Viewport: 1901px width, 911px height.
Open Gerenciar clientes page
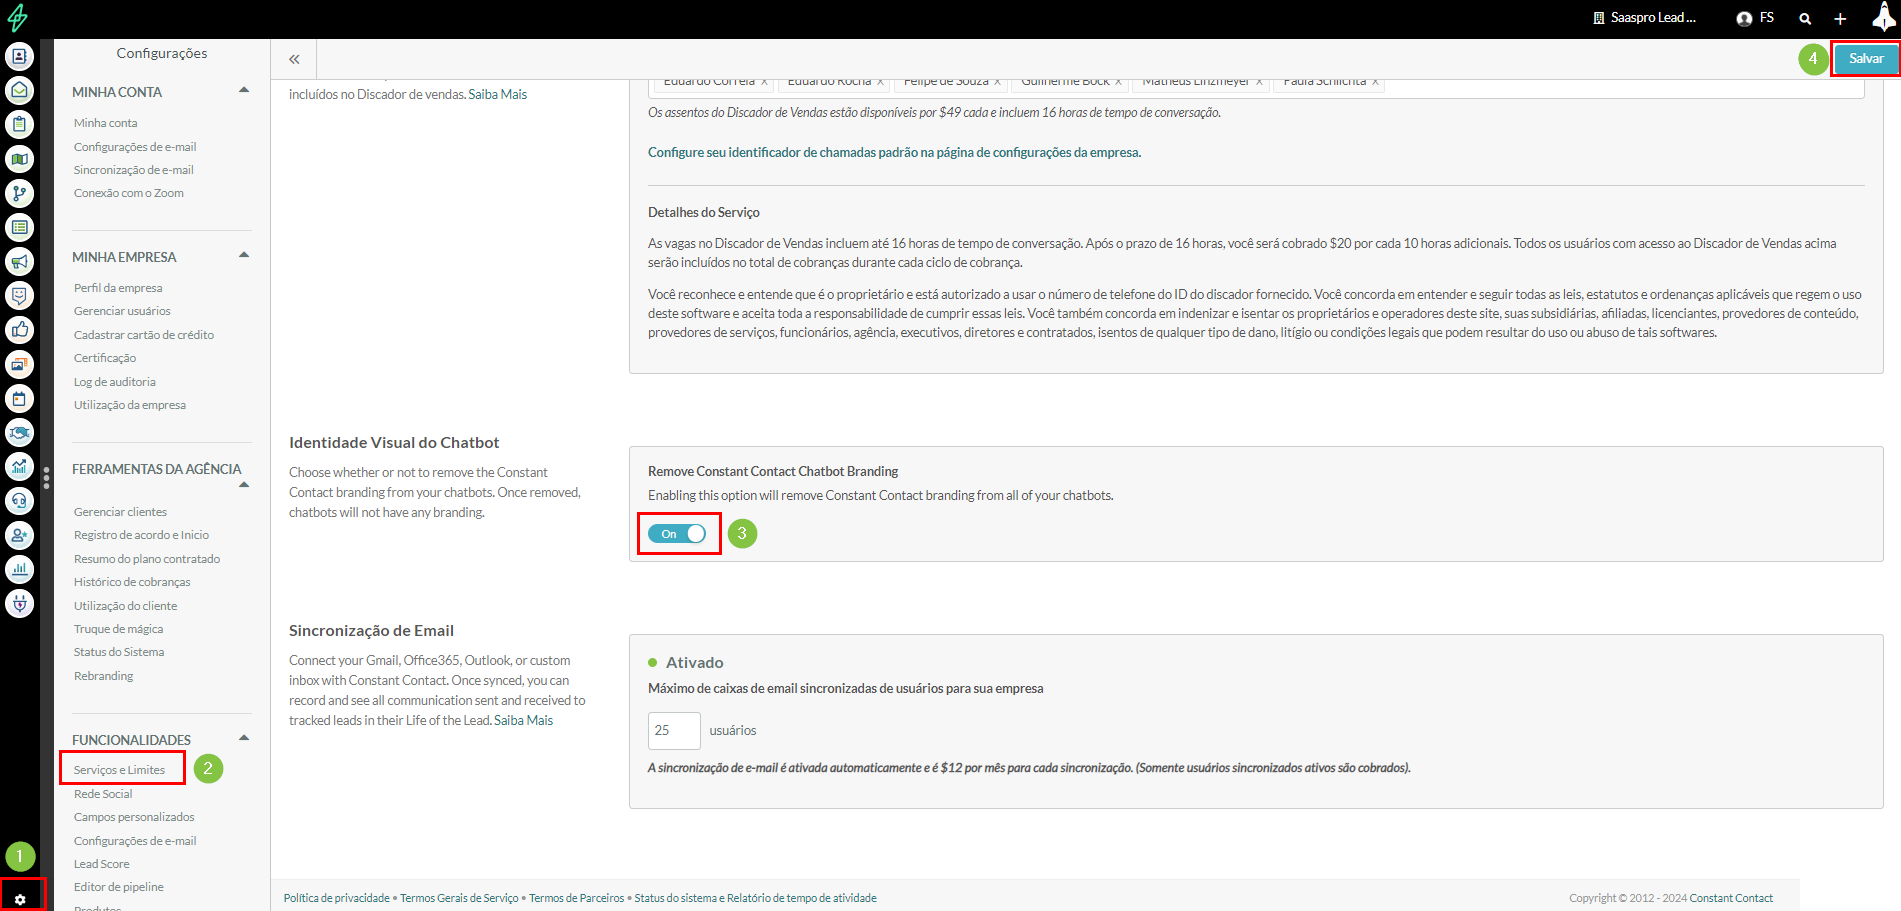tap(120, 512)
